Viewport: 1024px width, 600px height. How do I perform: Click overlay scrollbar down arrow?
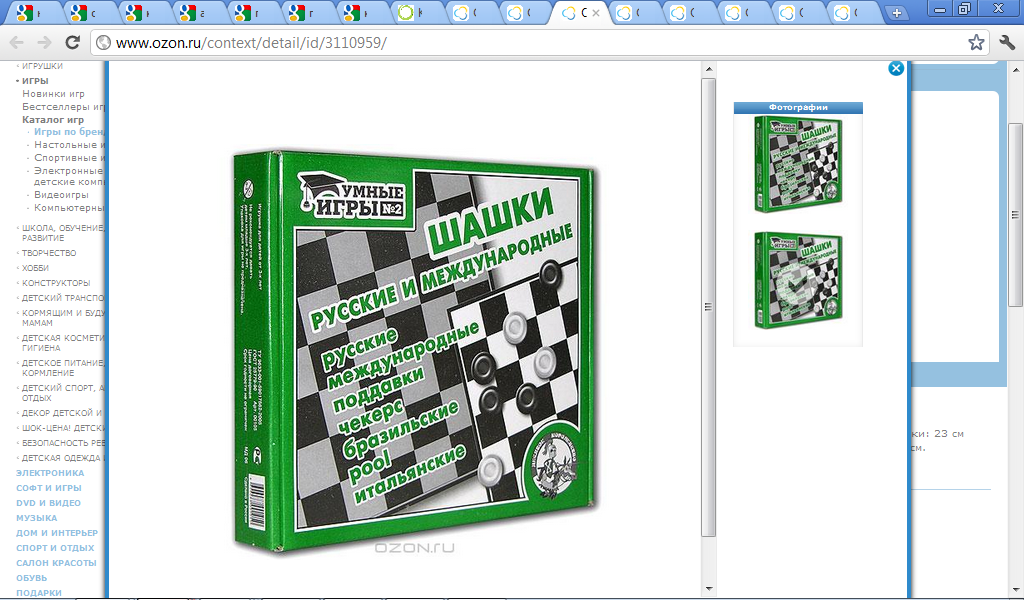tap(709, 588)
